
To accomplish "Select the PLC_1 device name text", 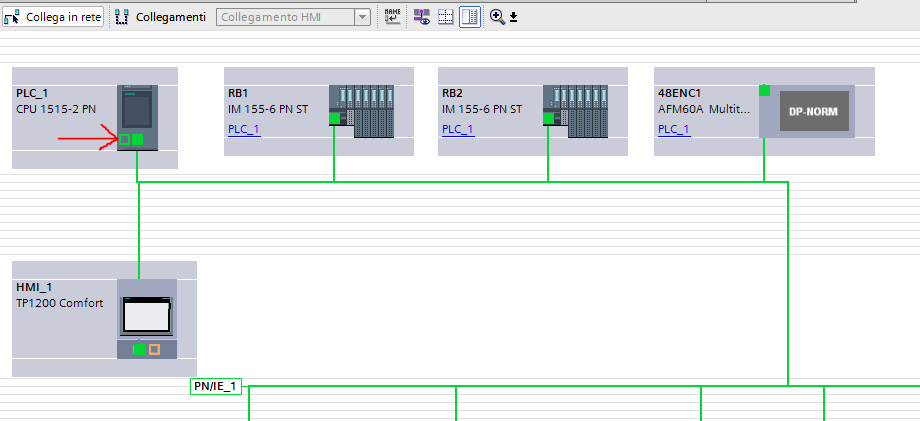I will (32, 94).
